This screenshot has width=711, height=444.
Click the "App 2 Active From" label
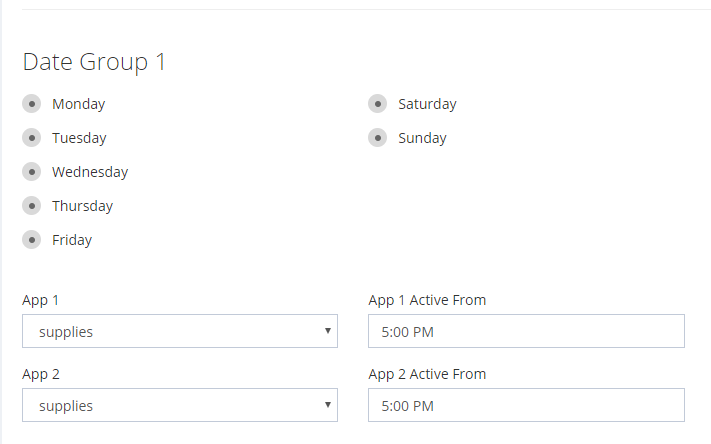tap(427, 374)
